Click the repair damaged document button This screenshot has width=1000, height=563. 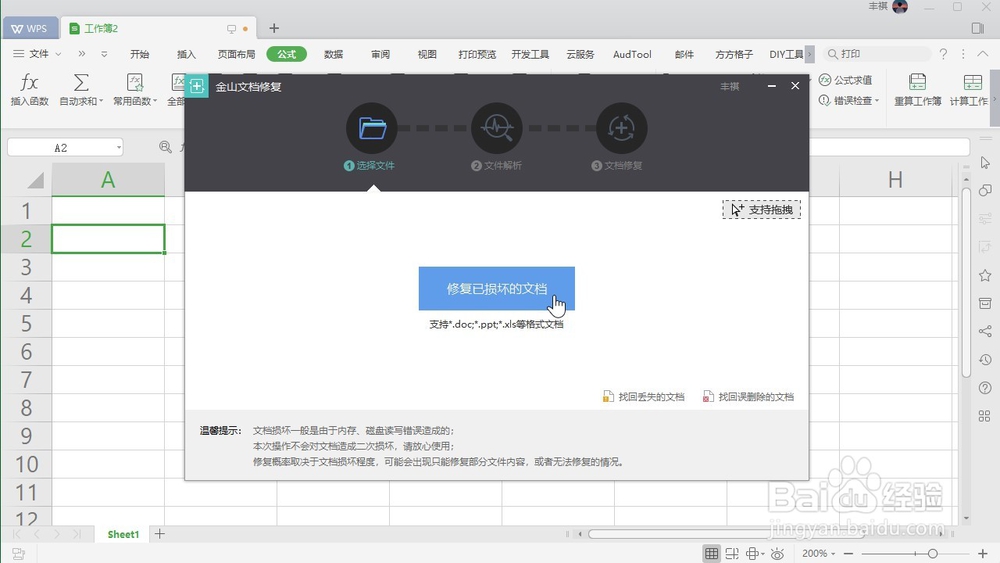[x=497, y=289]
